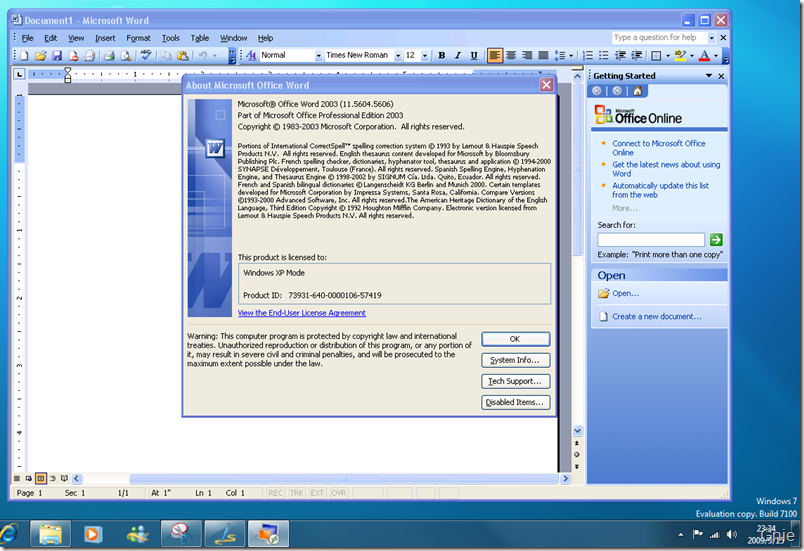Toggle numbered list formatting
This screenshot has height=551, width=804.
(x=588, y=55)
